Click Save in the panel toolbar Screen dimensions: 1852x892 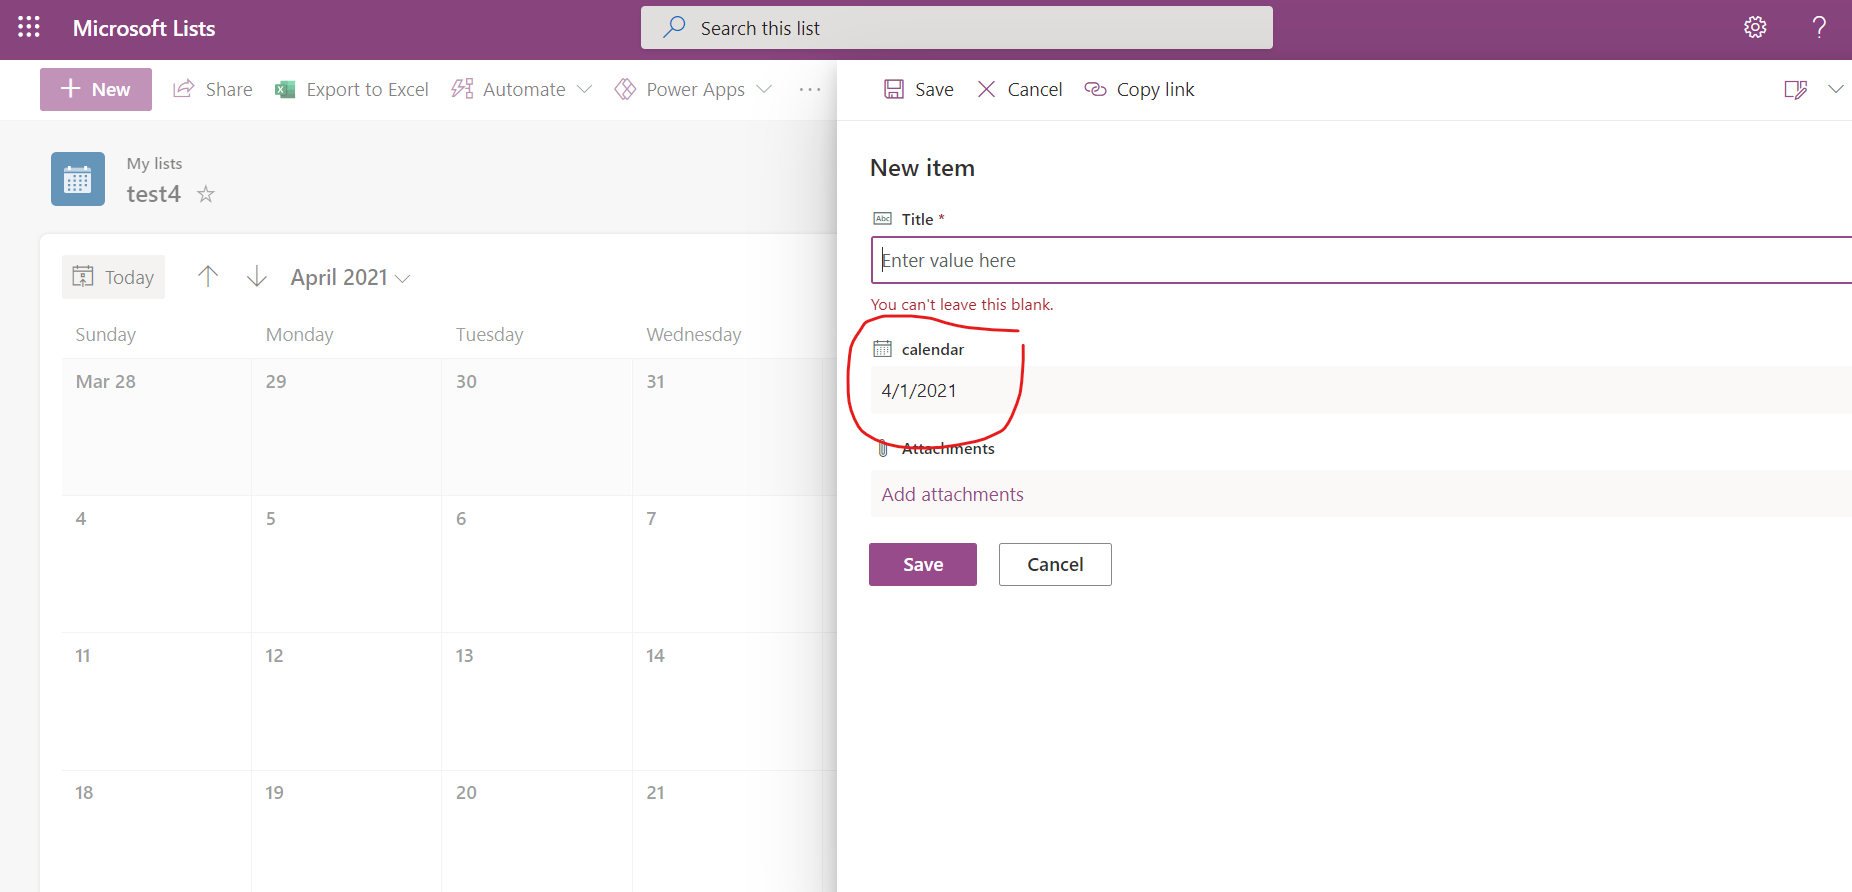pos(919,89)
